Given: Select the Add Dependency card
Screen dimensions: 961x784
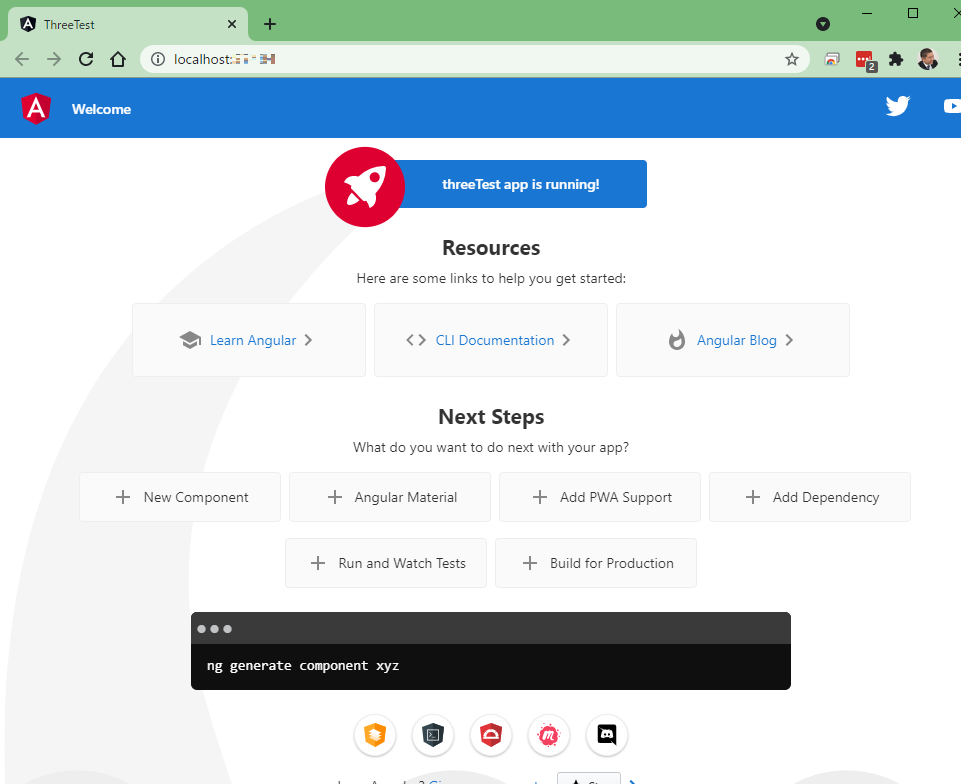Looking at the screenshot, I should (810, 497).
